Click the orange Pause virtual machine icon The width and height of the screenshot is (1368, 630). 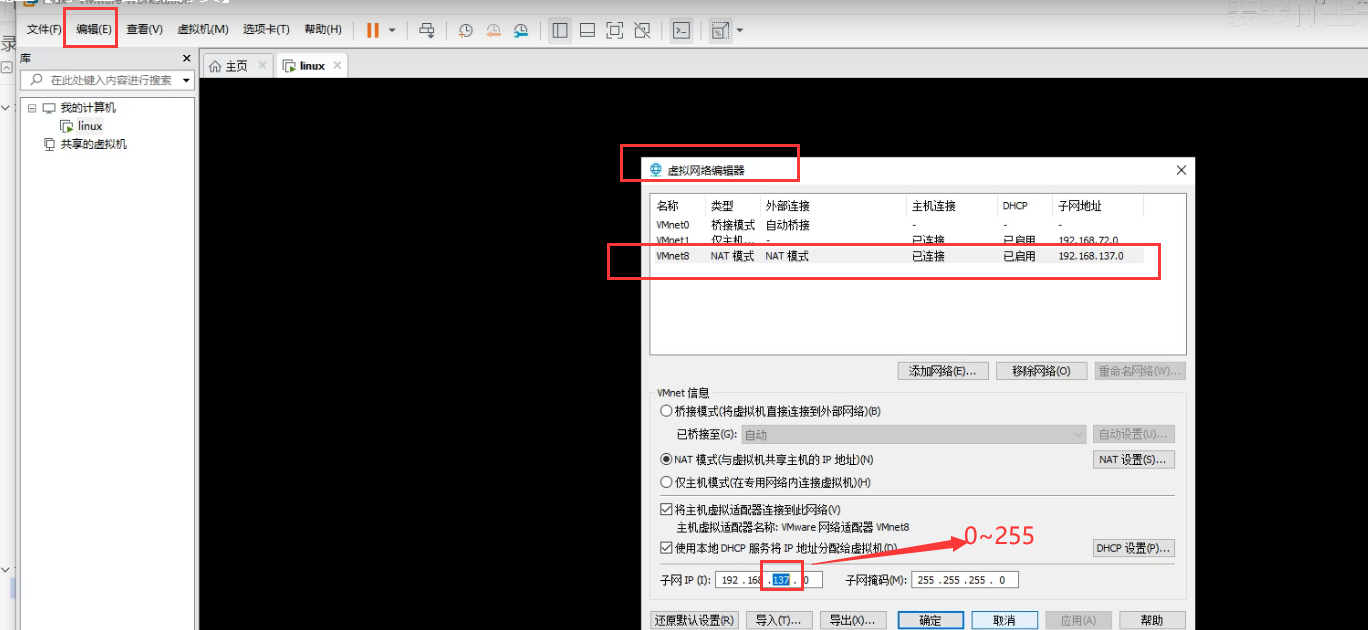point(373,30)
